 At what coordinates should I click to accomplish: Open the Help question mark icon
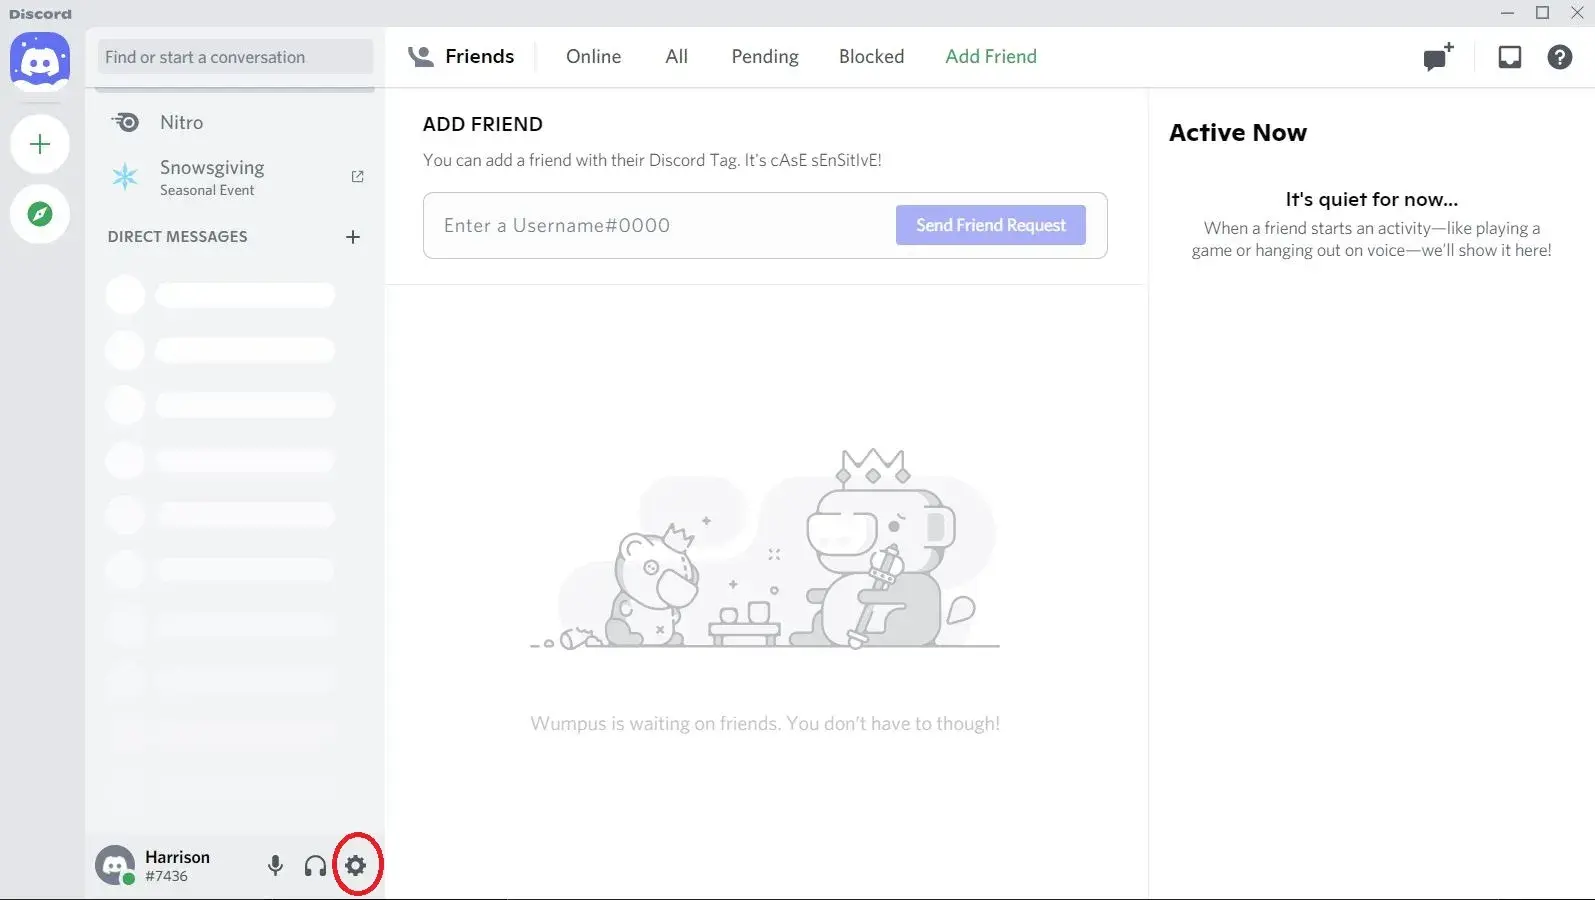[1559, 57]
